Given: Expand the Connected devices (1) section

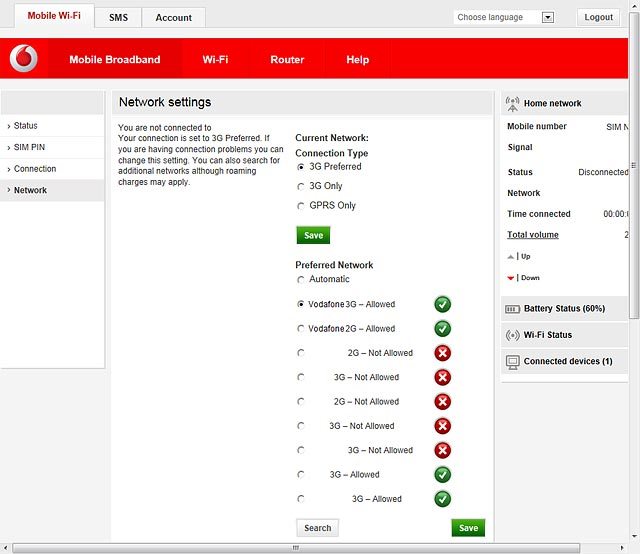Looking at the screenshot, I should pyautogui.click(x=564, y=361).
